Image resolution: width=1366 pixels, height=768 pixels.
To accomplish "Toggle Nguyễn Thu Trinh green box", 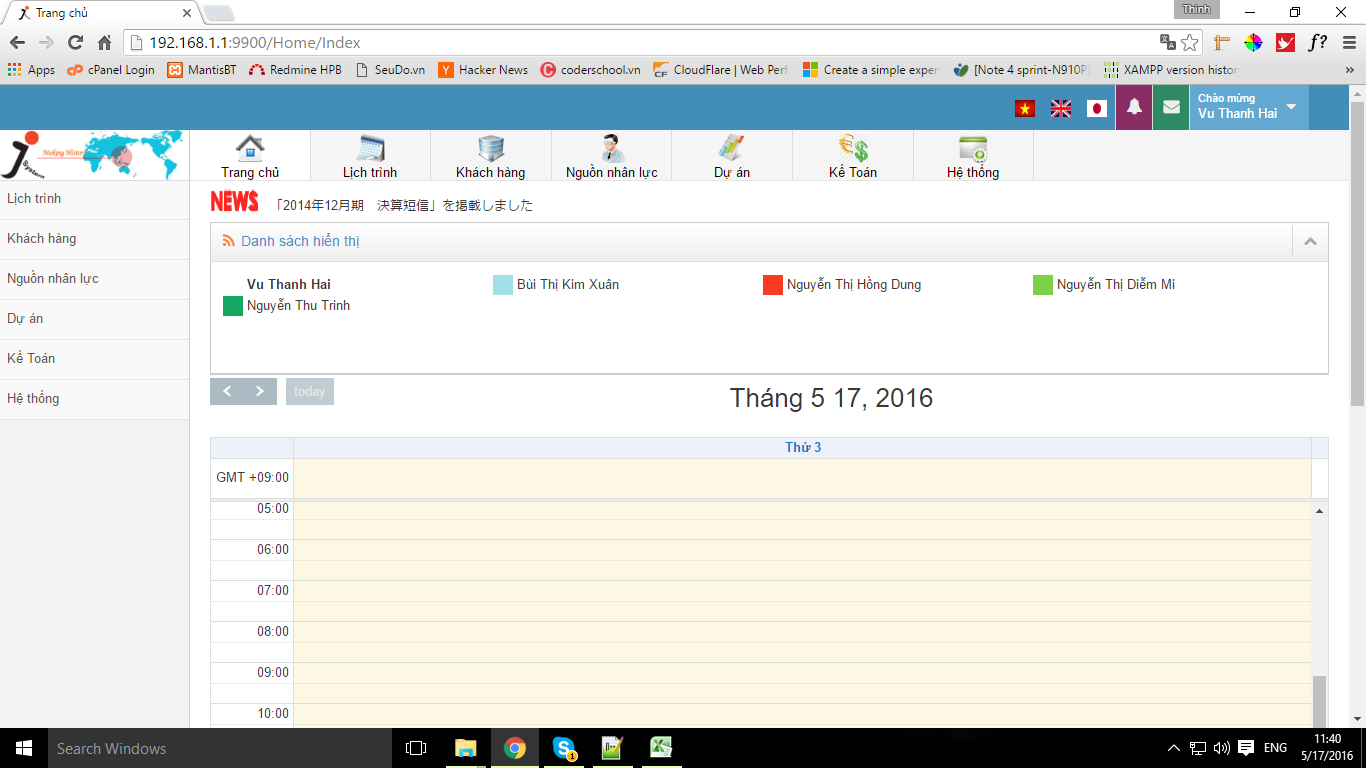I will click(x=233, y=306).
